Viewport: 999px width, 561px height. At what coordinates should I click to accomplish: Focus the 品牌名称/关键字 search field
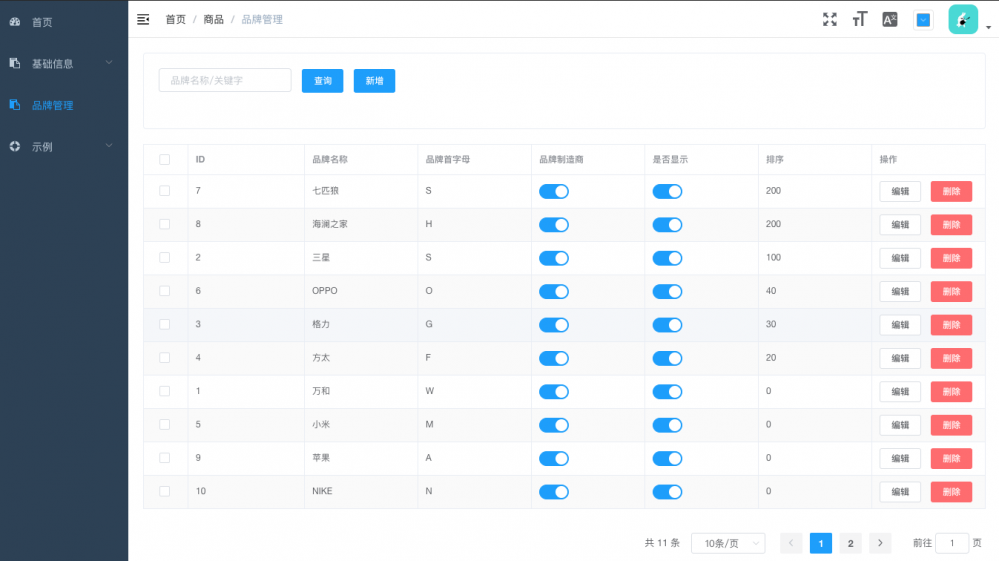pyautogui.click(x=225, y=80)
